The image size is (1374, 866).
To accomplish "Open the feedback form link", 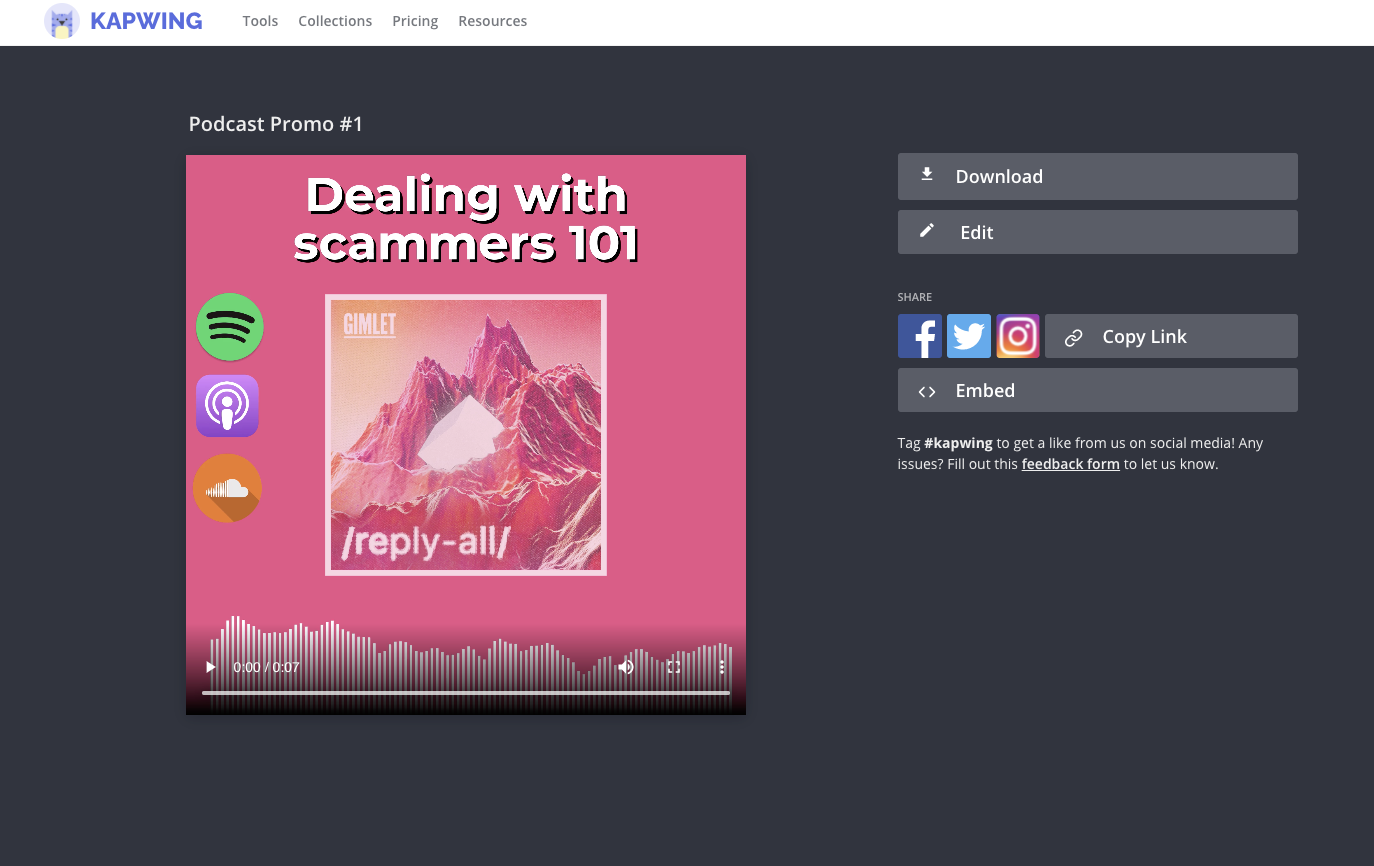I will [x=1070, y=464].
